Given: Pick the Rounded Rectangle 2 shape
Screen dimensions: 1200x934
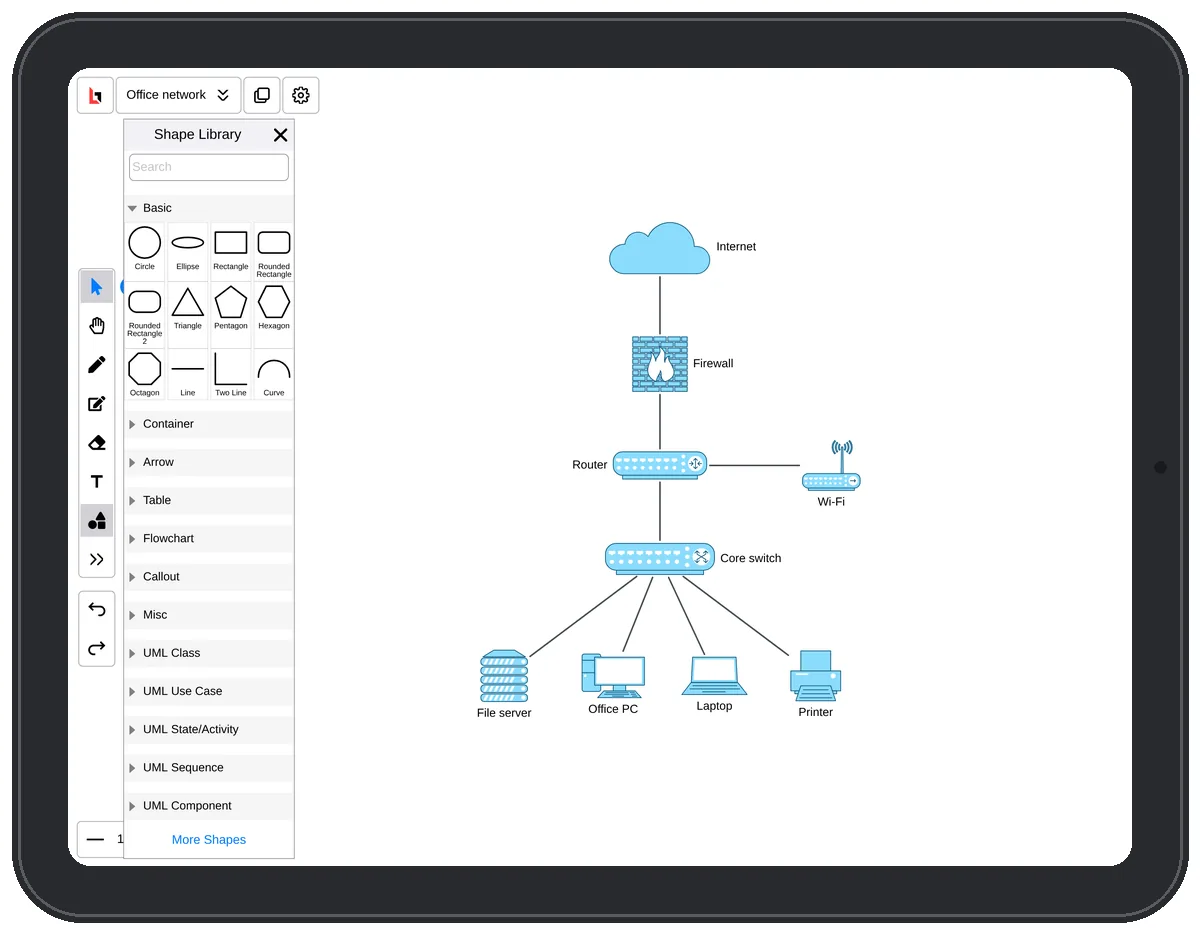Looking at the screenshot, I should point(145,314).
